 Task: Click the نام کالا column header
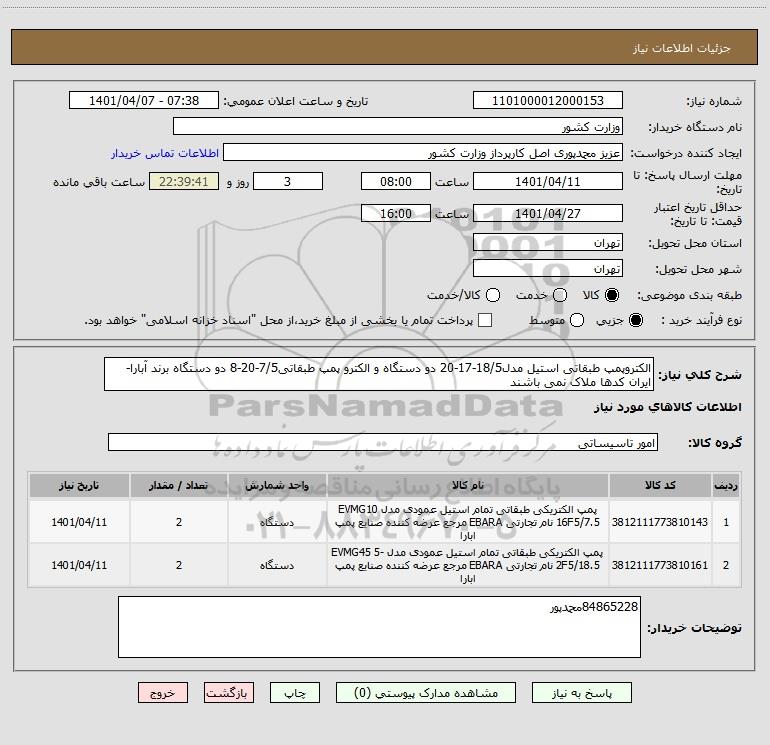pyautogui.click(x=468, y=486)
